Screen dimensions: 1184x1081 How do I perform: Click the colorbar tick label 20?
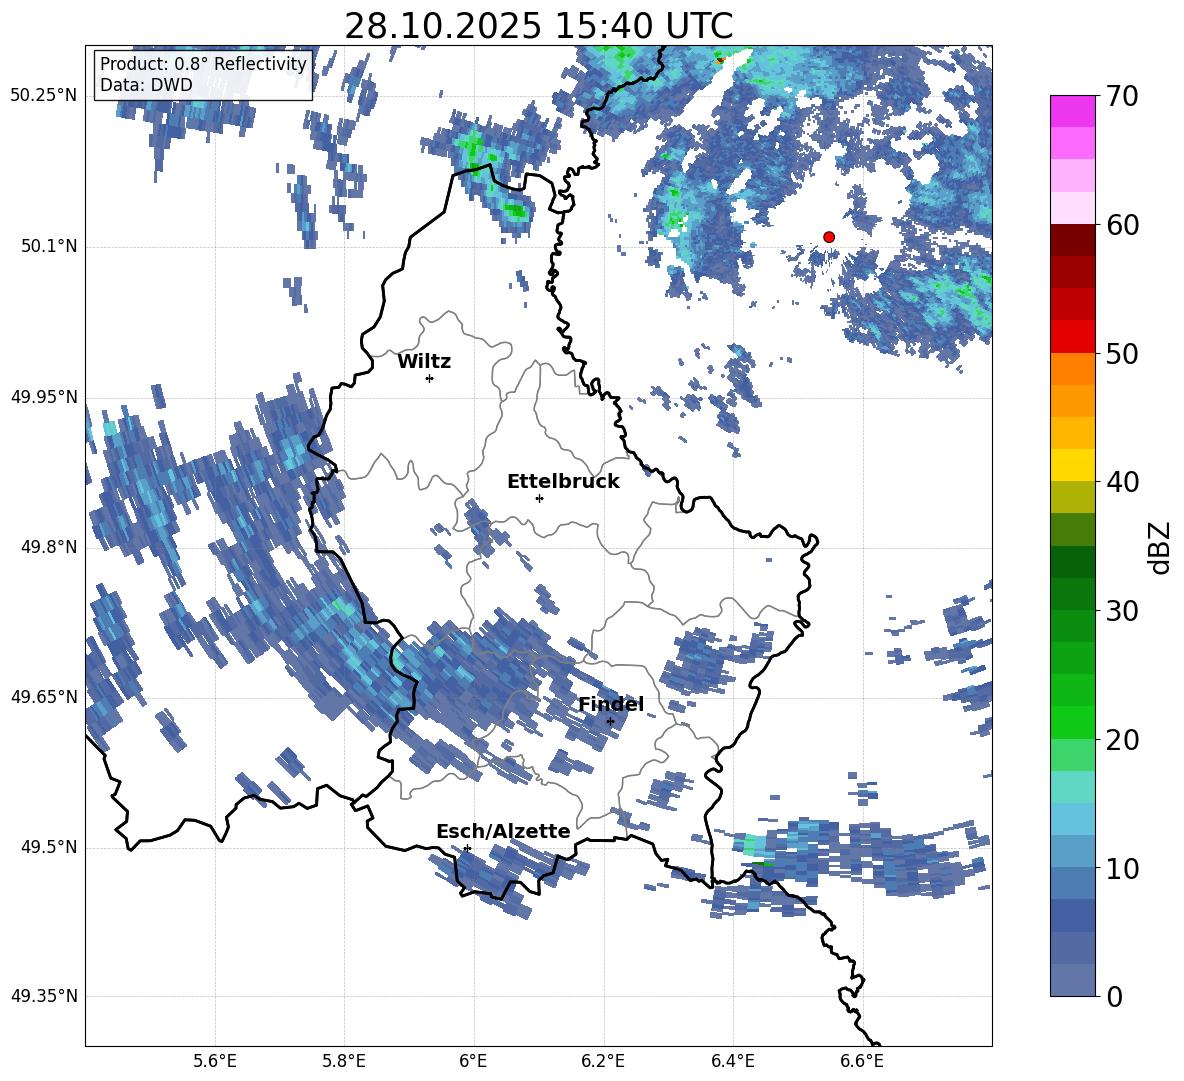(x=1122, y=739)
